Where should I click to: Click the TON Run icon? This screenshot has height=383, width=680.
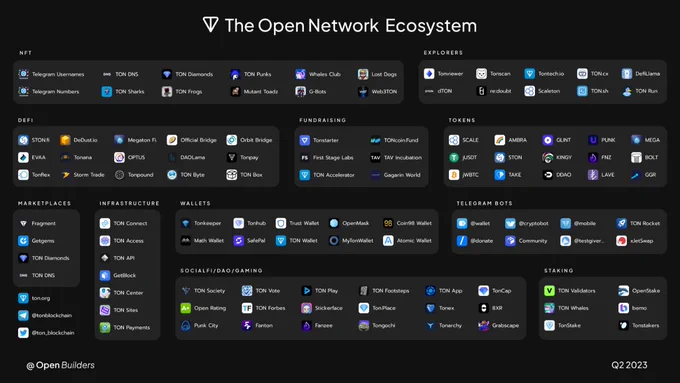click(627, 91)
